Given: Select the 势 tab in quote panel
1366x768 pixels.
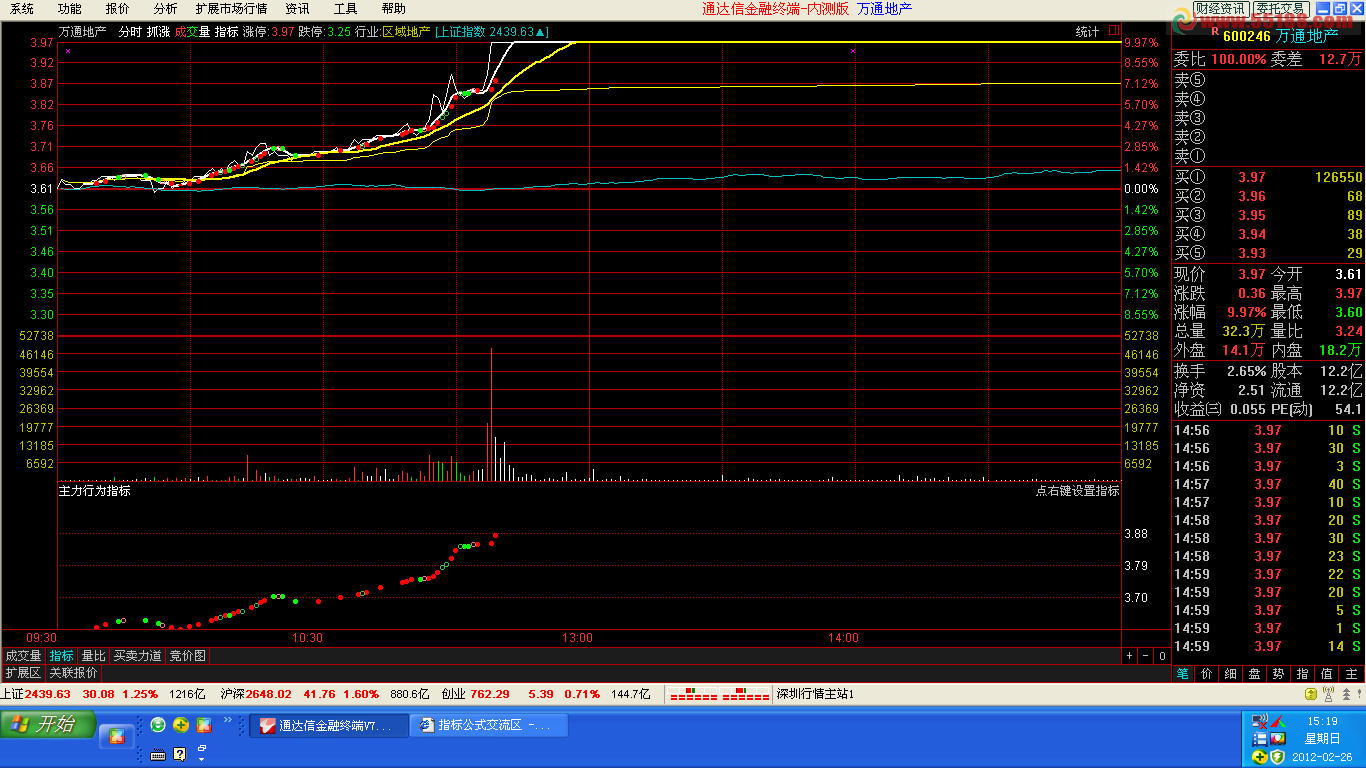Looking at the screenshot, I should tap(1279, 674).
